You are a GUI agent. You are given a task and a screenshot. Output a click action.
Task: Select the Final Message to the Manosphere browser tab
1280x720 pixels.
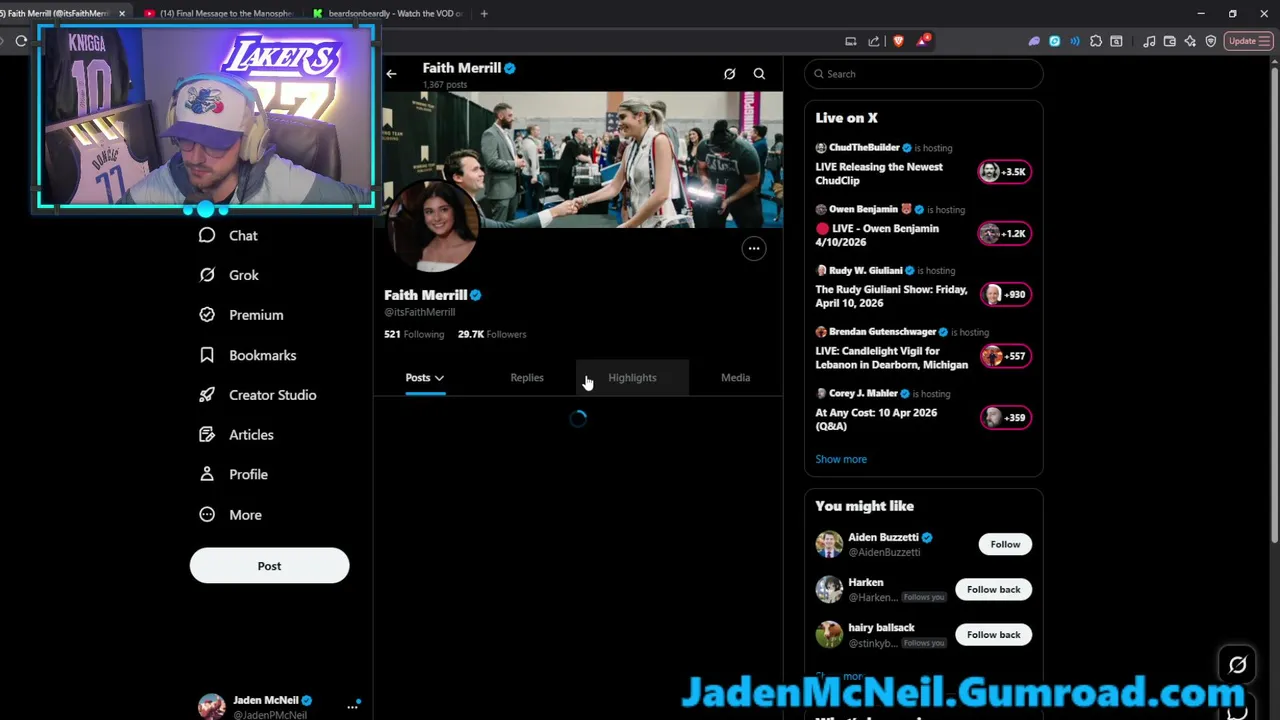coord(218,13)
